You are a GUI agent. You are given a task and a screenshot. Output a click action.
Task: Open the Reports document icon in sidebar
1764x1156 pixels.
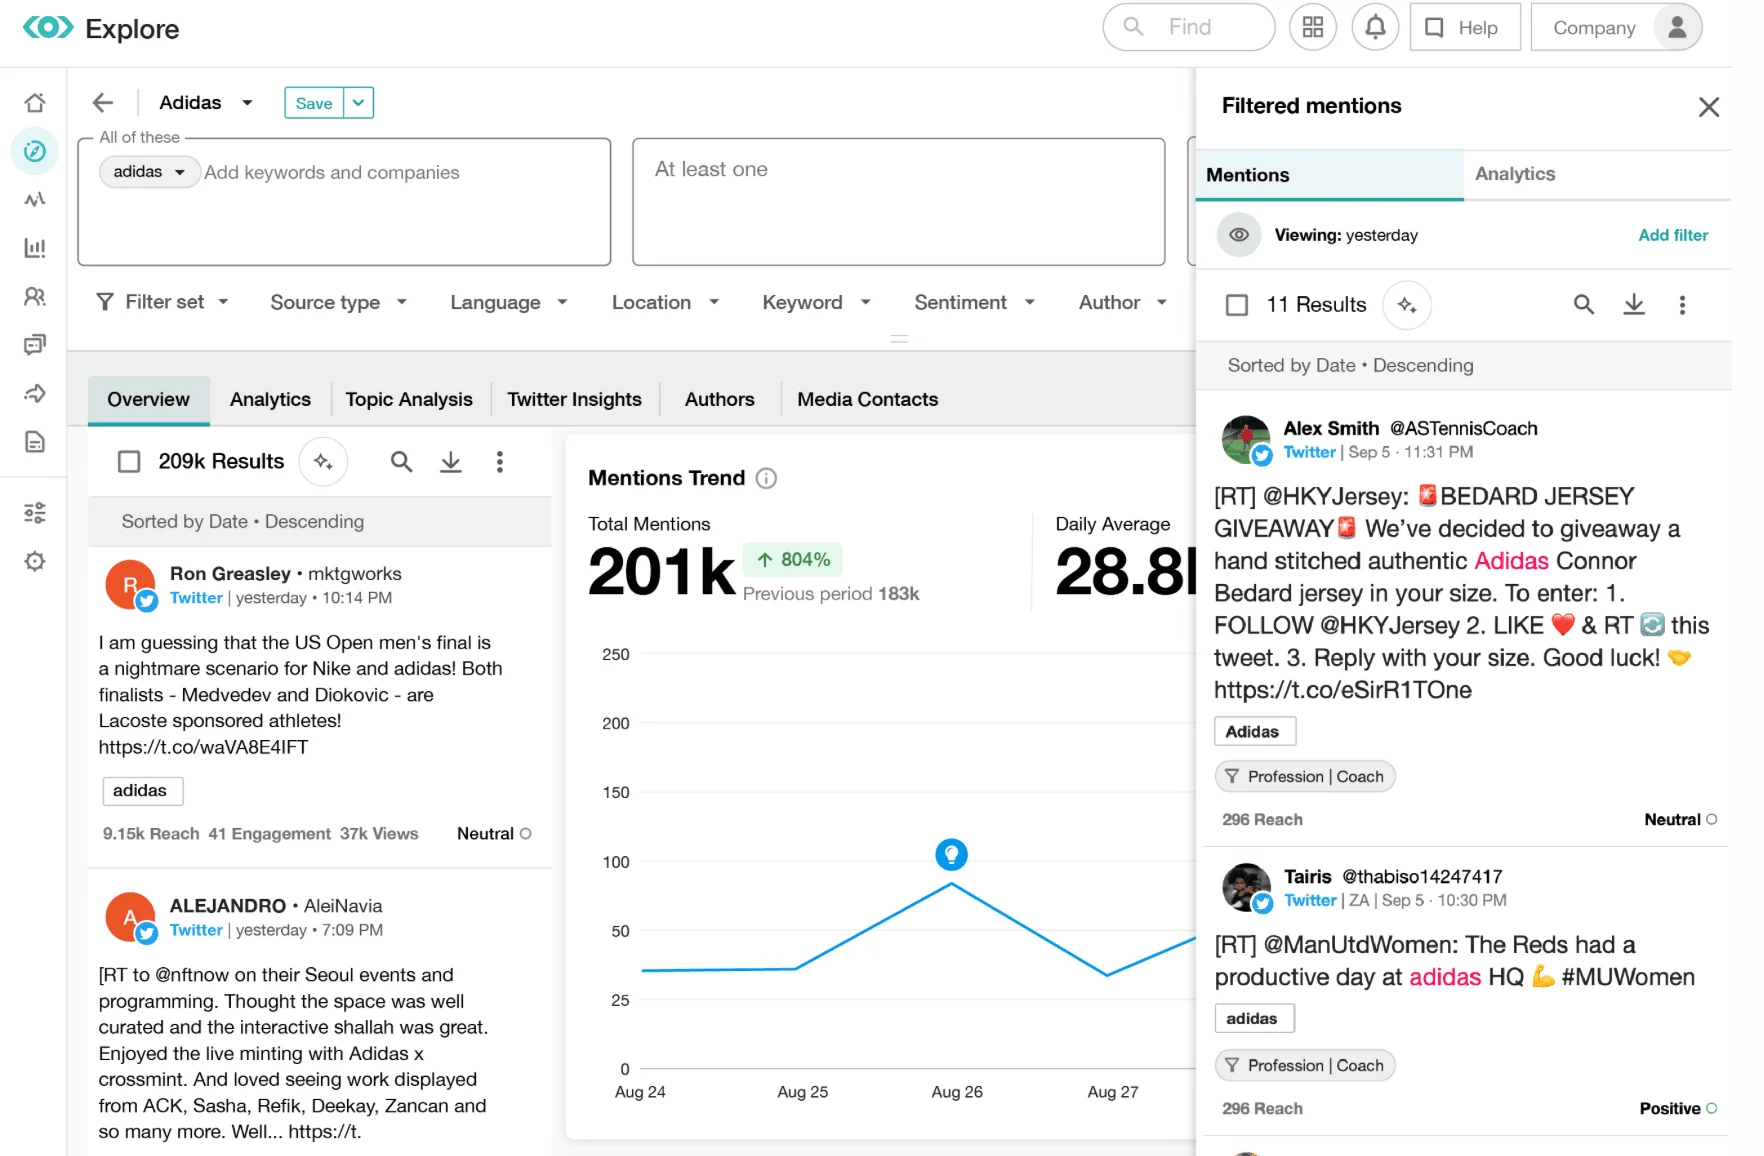(35, 441)
